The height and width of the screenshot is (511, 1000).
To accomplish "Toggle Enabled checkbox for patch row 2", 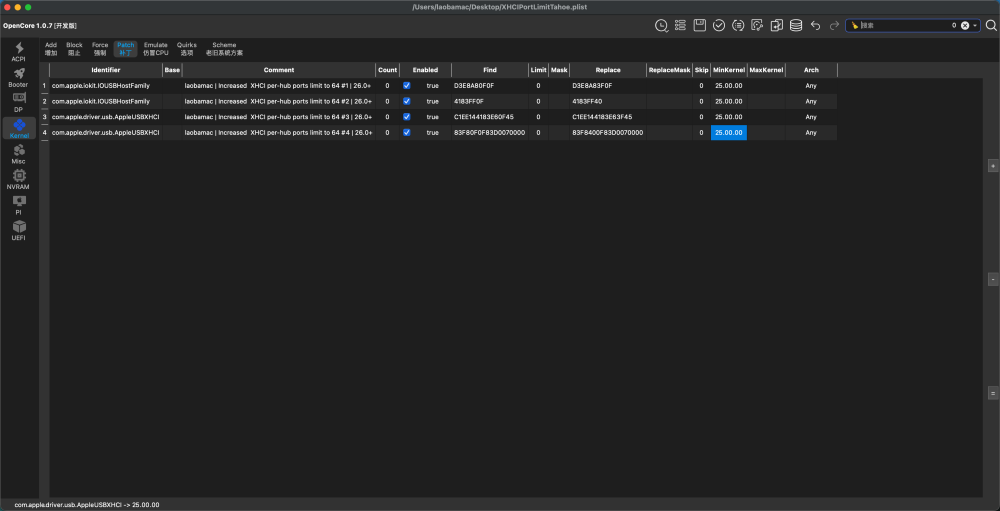I will 406,101.
